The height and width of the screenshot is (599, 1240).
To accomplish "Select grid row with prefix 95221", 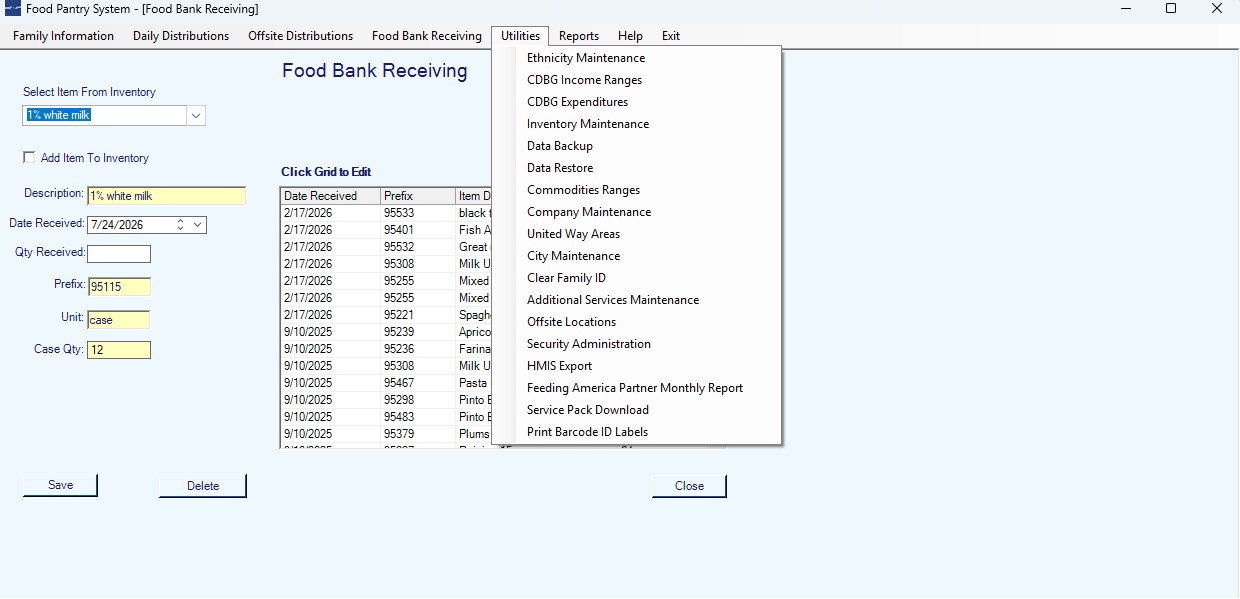I will click(386, 315).
